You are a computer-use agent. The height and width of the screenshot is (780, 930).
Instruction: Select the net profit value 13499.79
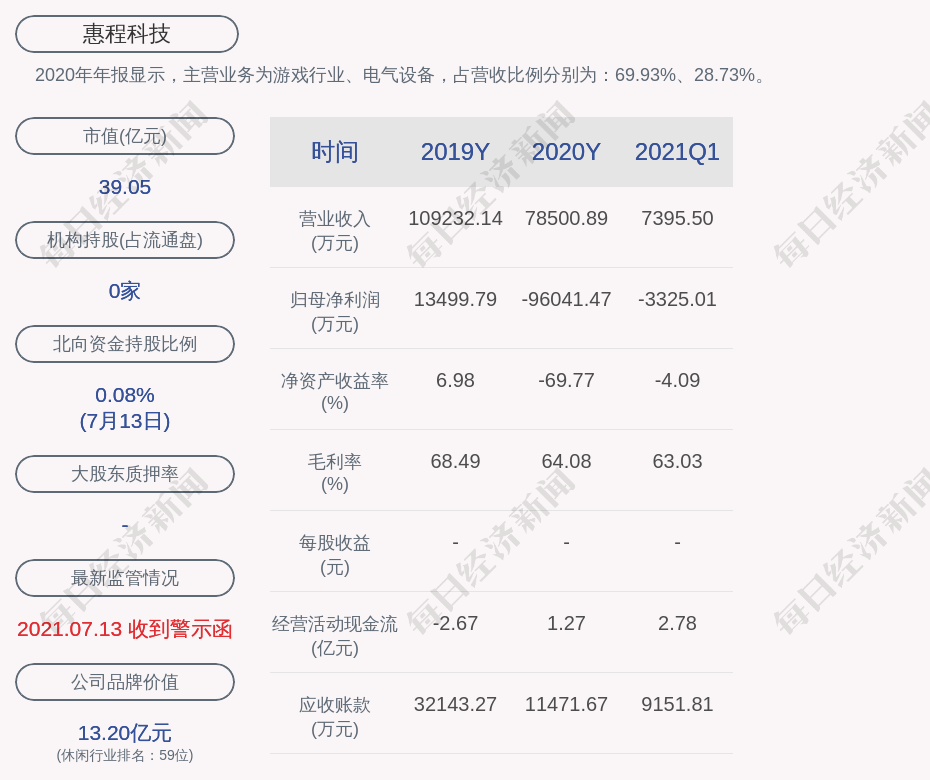coord(455,299)
